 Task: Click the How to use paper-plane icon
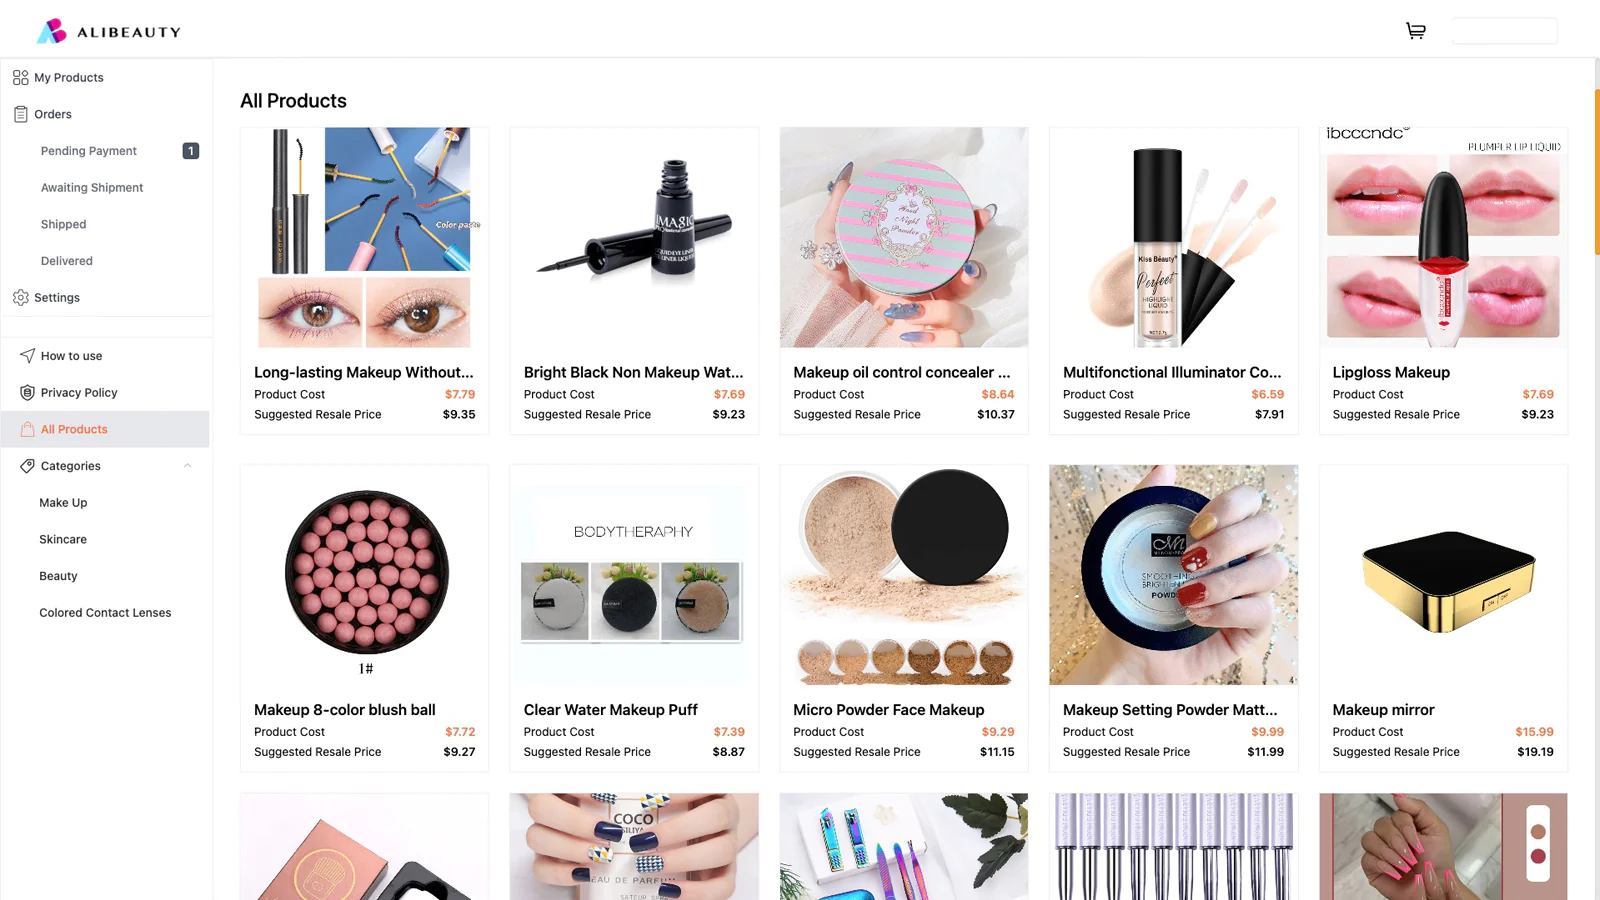[27, 355]
